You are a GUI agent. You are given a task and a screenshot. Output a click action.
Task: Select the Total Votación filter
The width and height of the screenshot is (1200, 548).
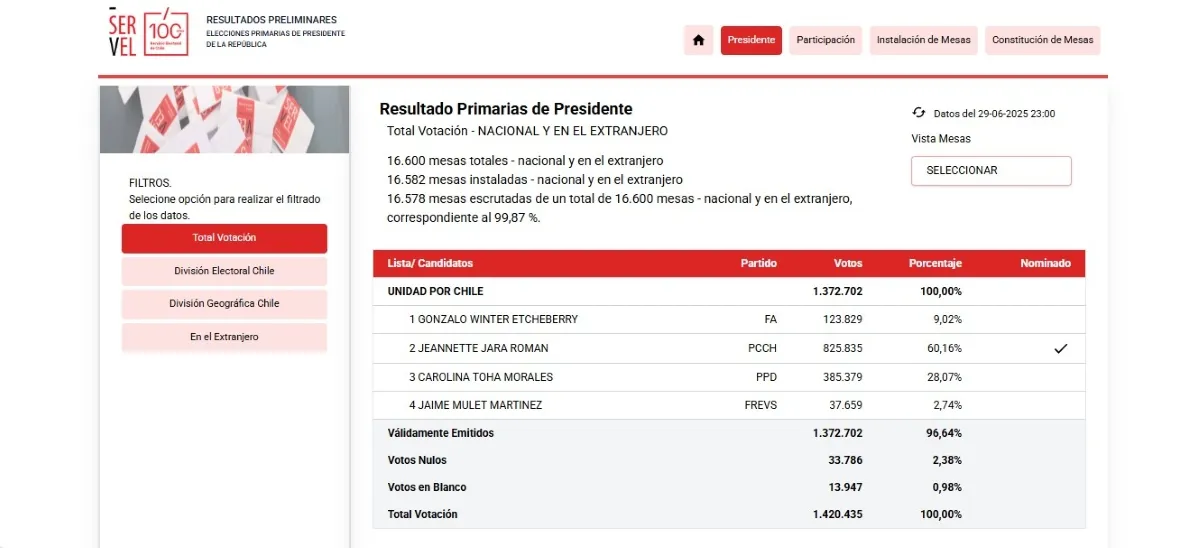click(x=224, y=238)
